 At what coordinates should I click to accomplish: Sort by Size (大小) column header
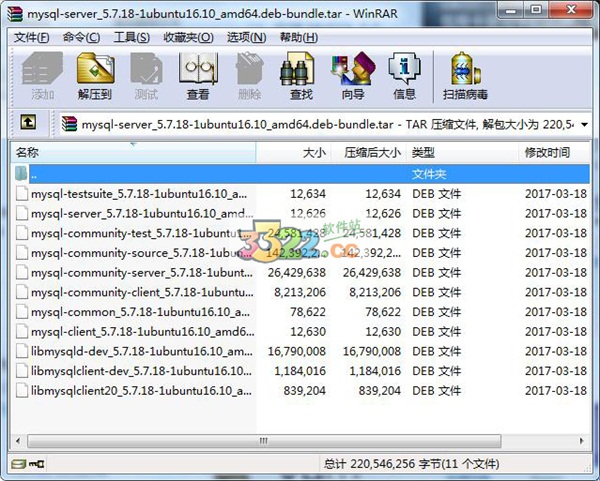tap(293, 153)
